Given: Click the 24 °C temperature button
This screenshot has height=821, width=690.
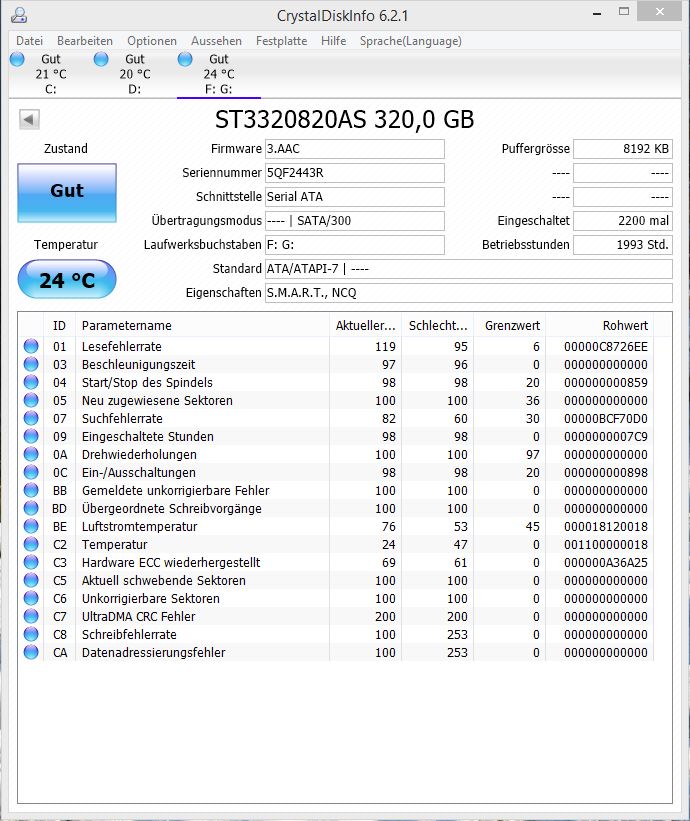Looking at the screenshot, I should (67, 280).
